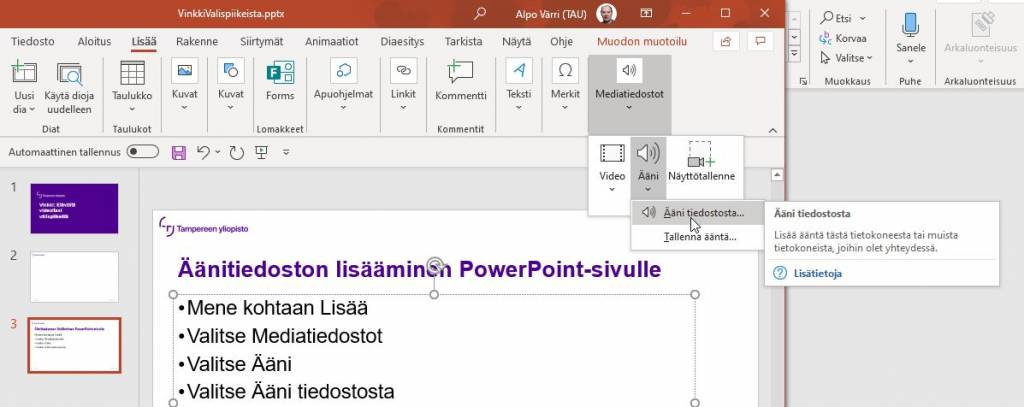Select Ääni tiedostosta menu entry

[x=697, y=212]
